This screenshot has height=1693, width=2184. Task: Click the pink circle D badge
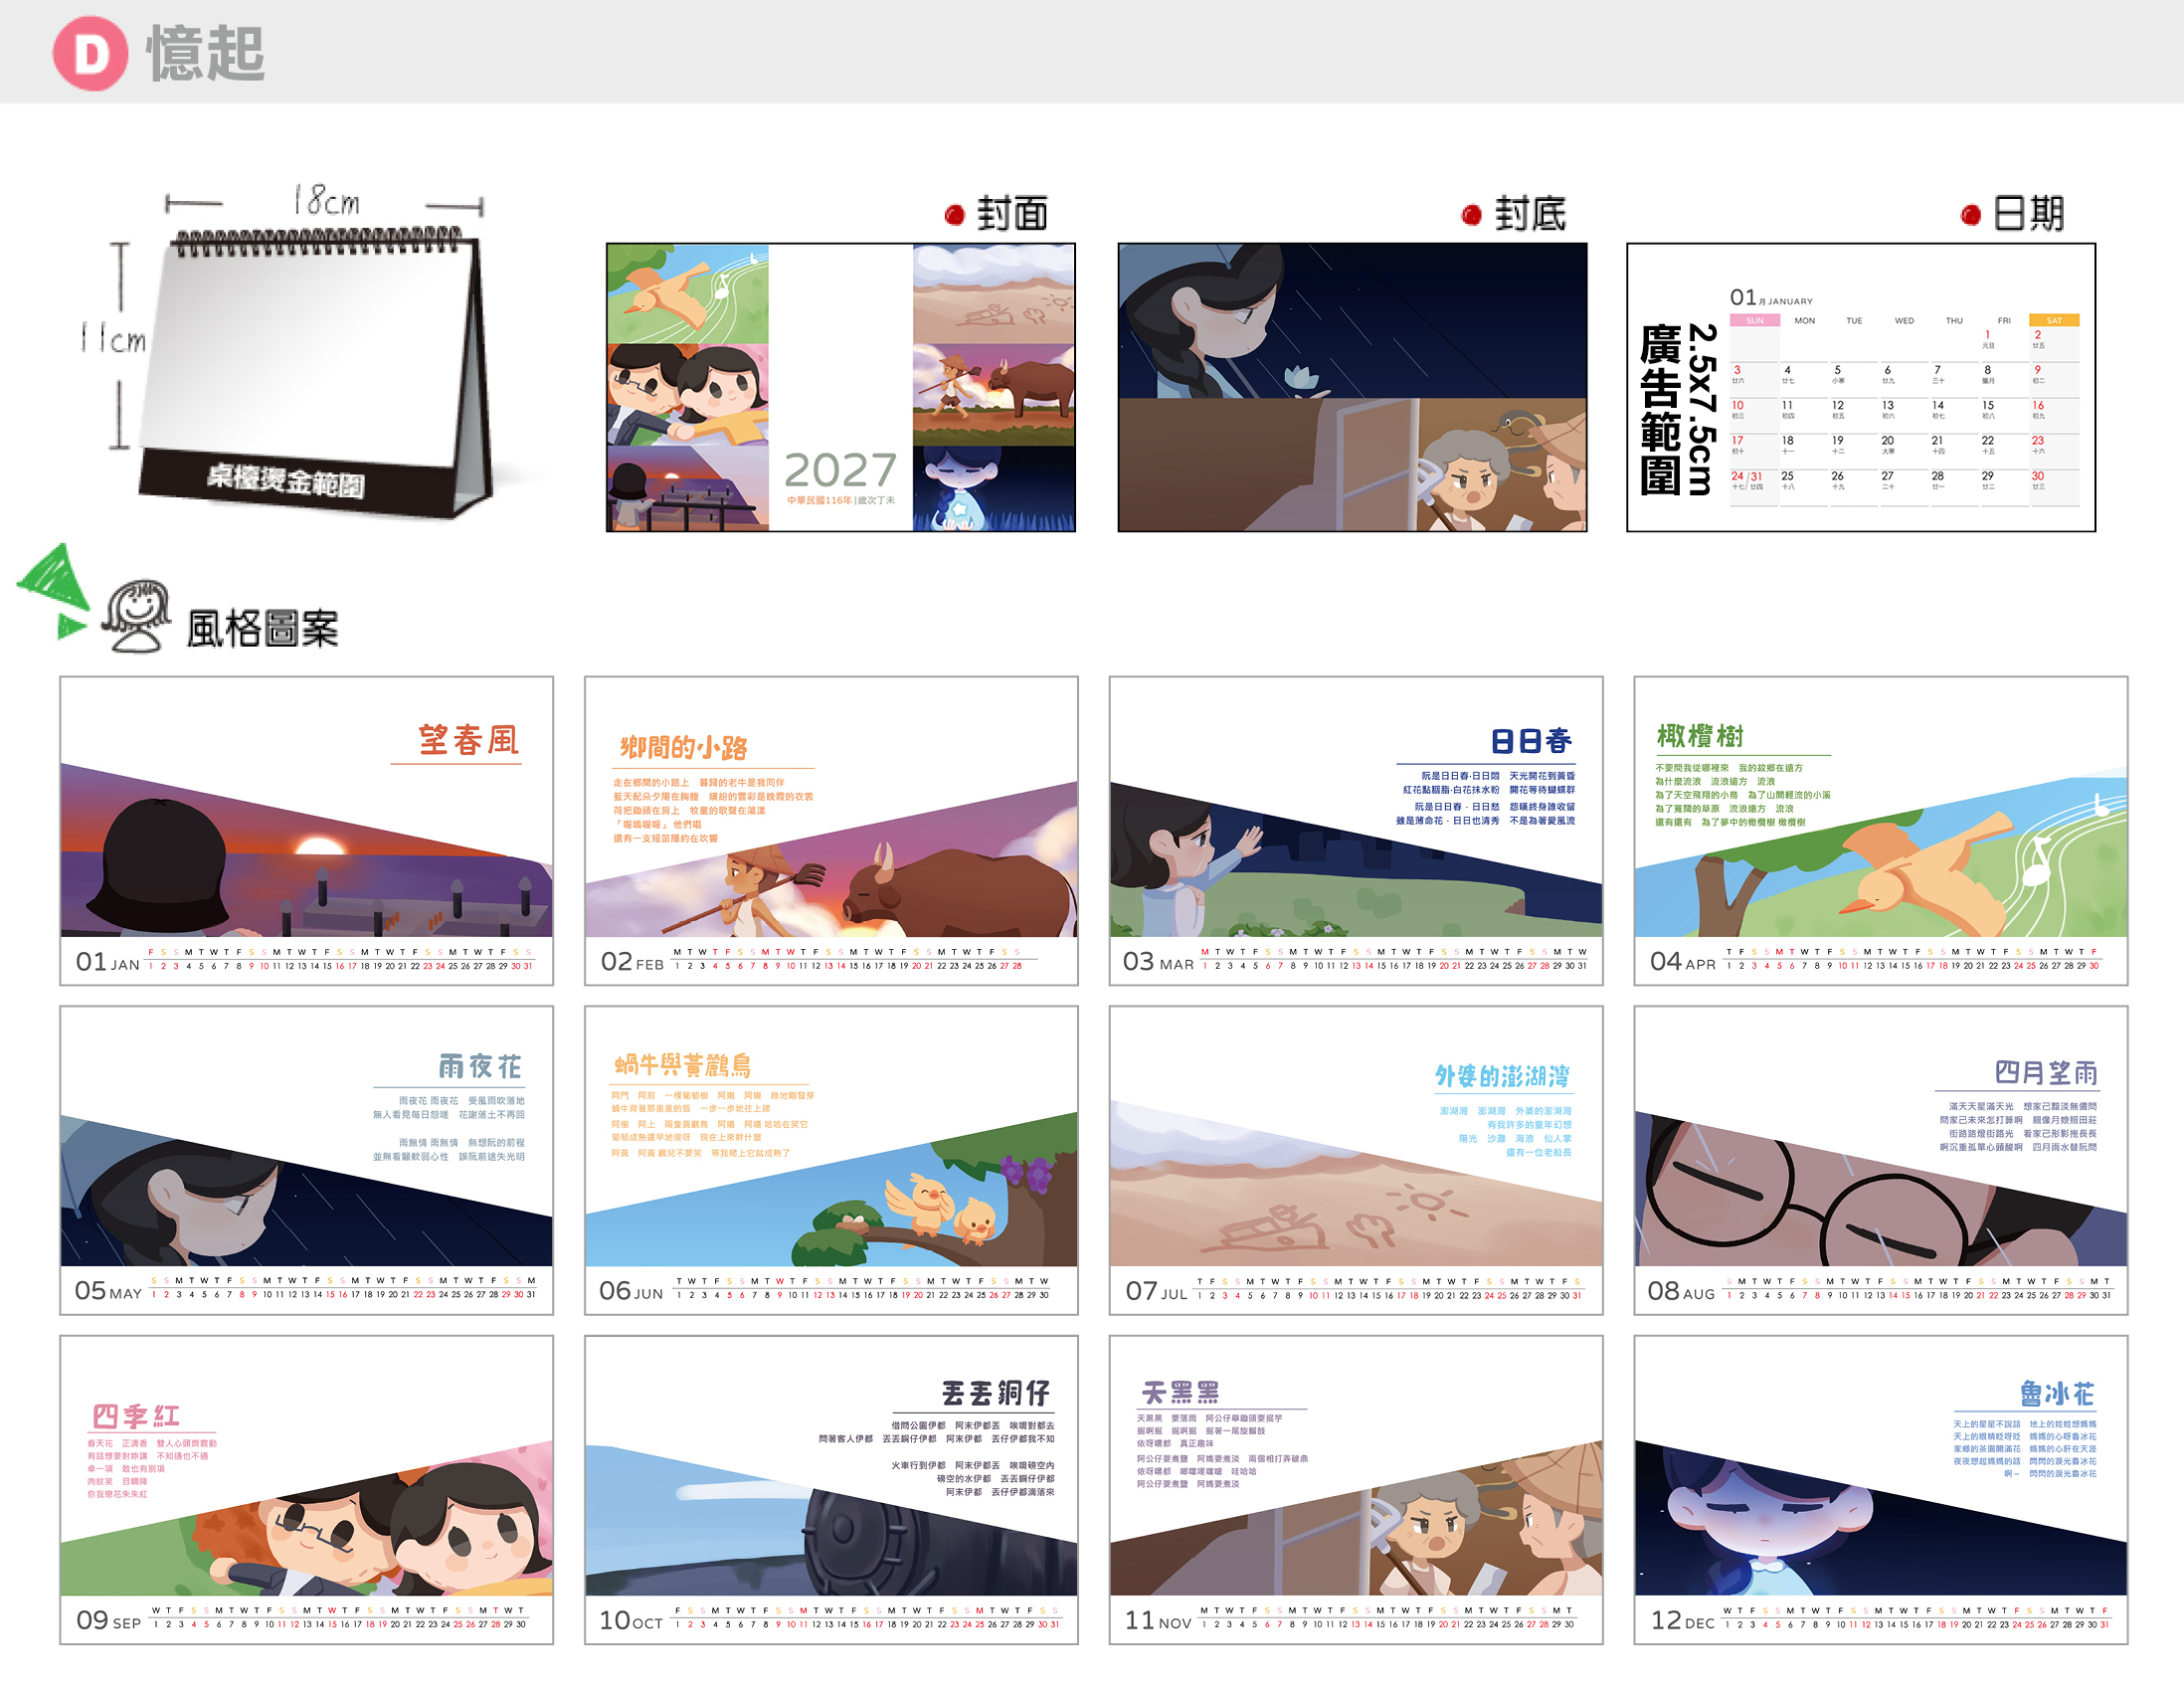(x=91, y=54)
